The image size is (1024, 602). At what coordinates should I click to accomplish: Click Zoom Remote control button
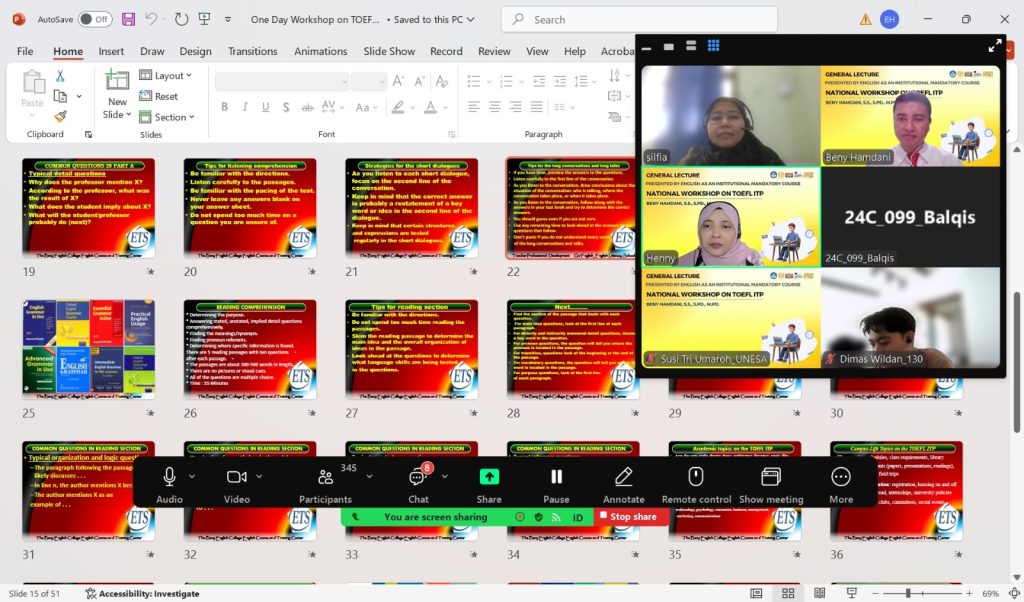coord(696,484)
